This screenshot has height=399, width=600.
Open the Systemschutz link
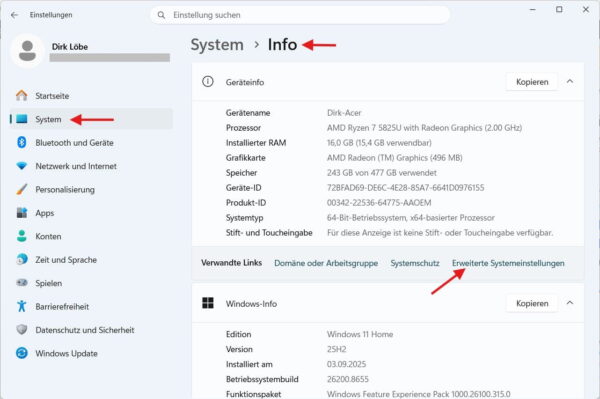coord(415,263)
